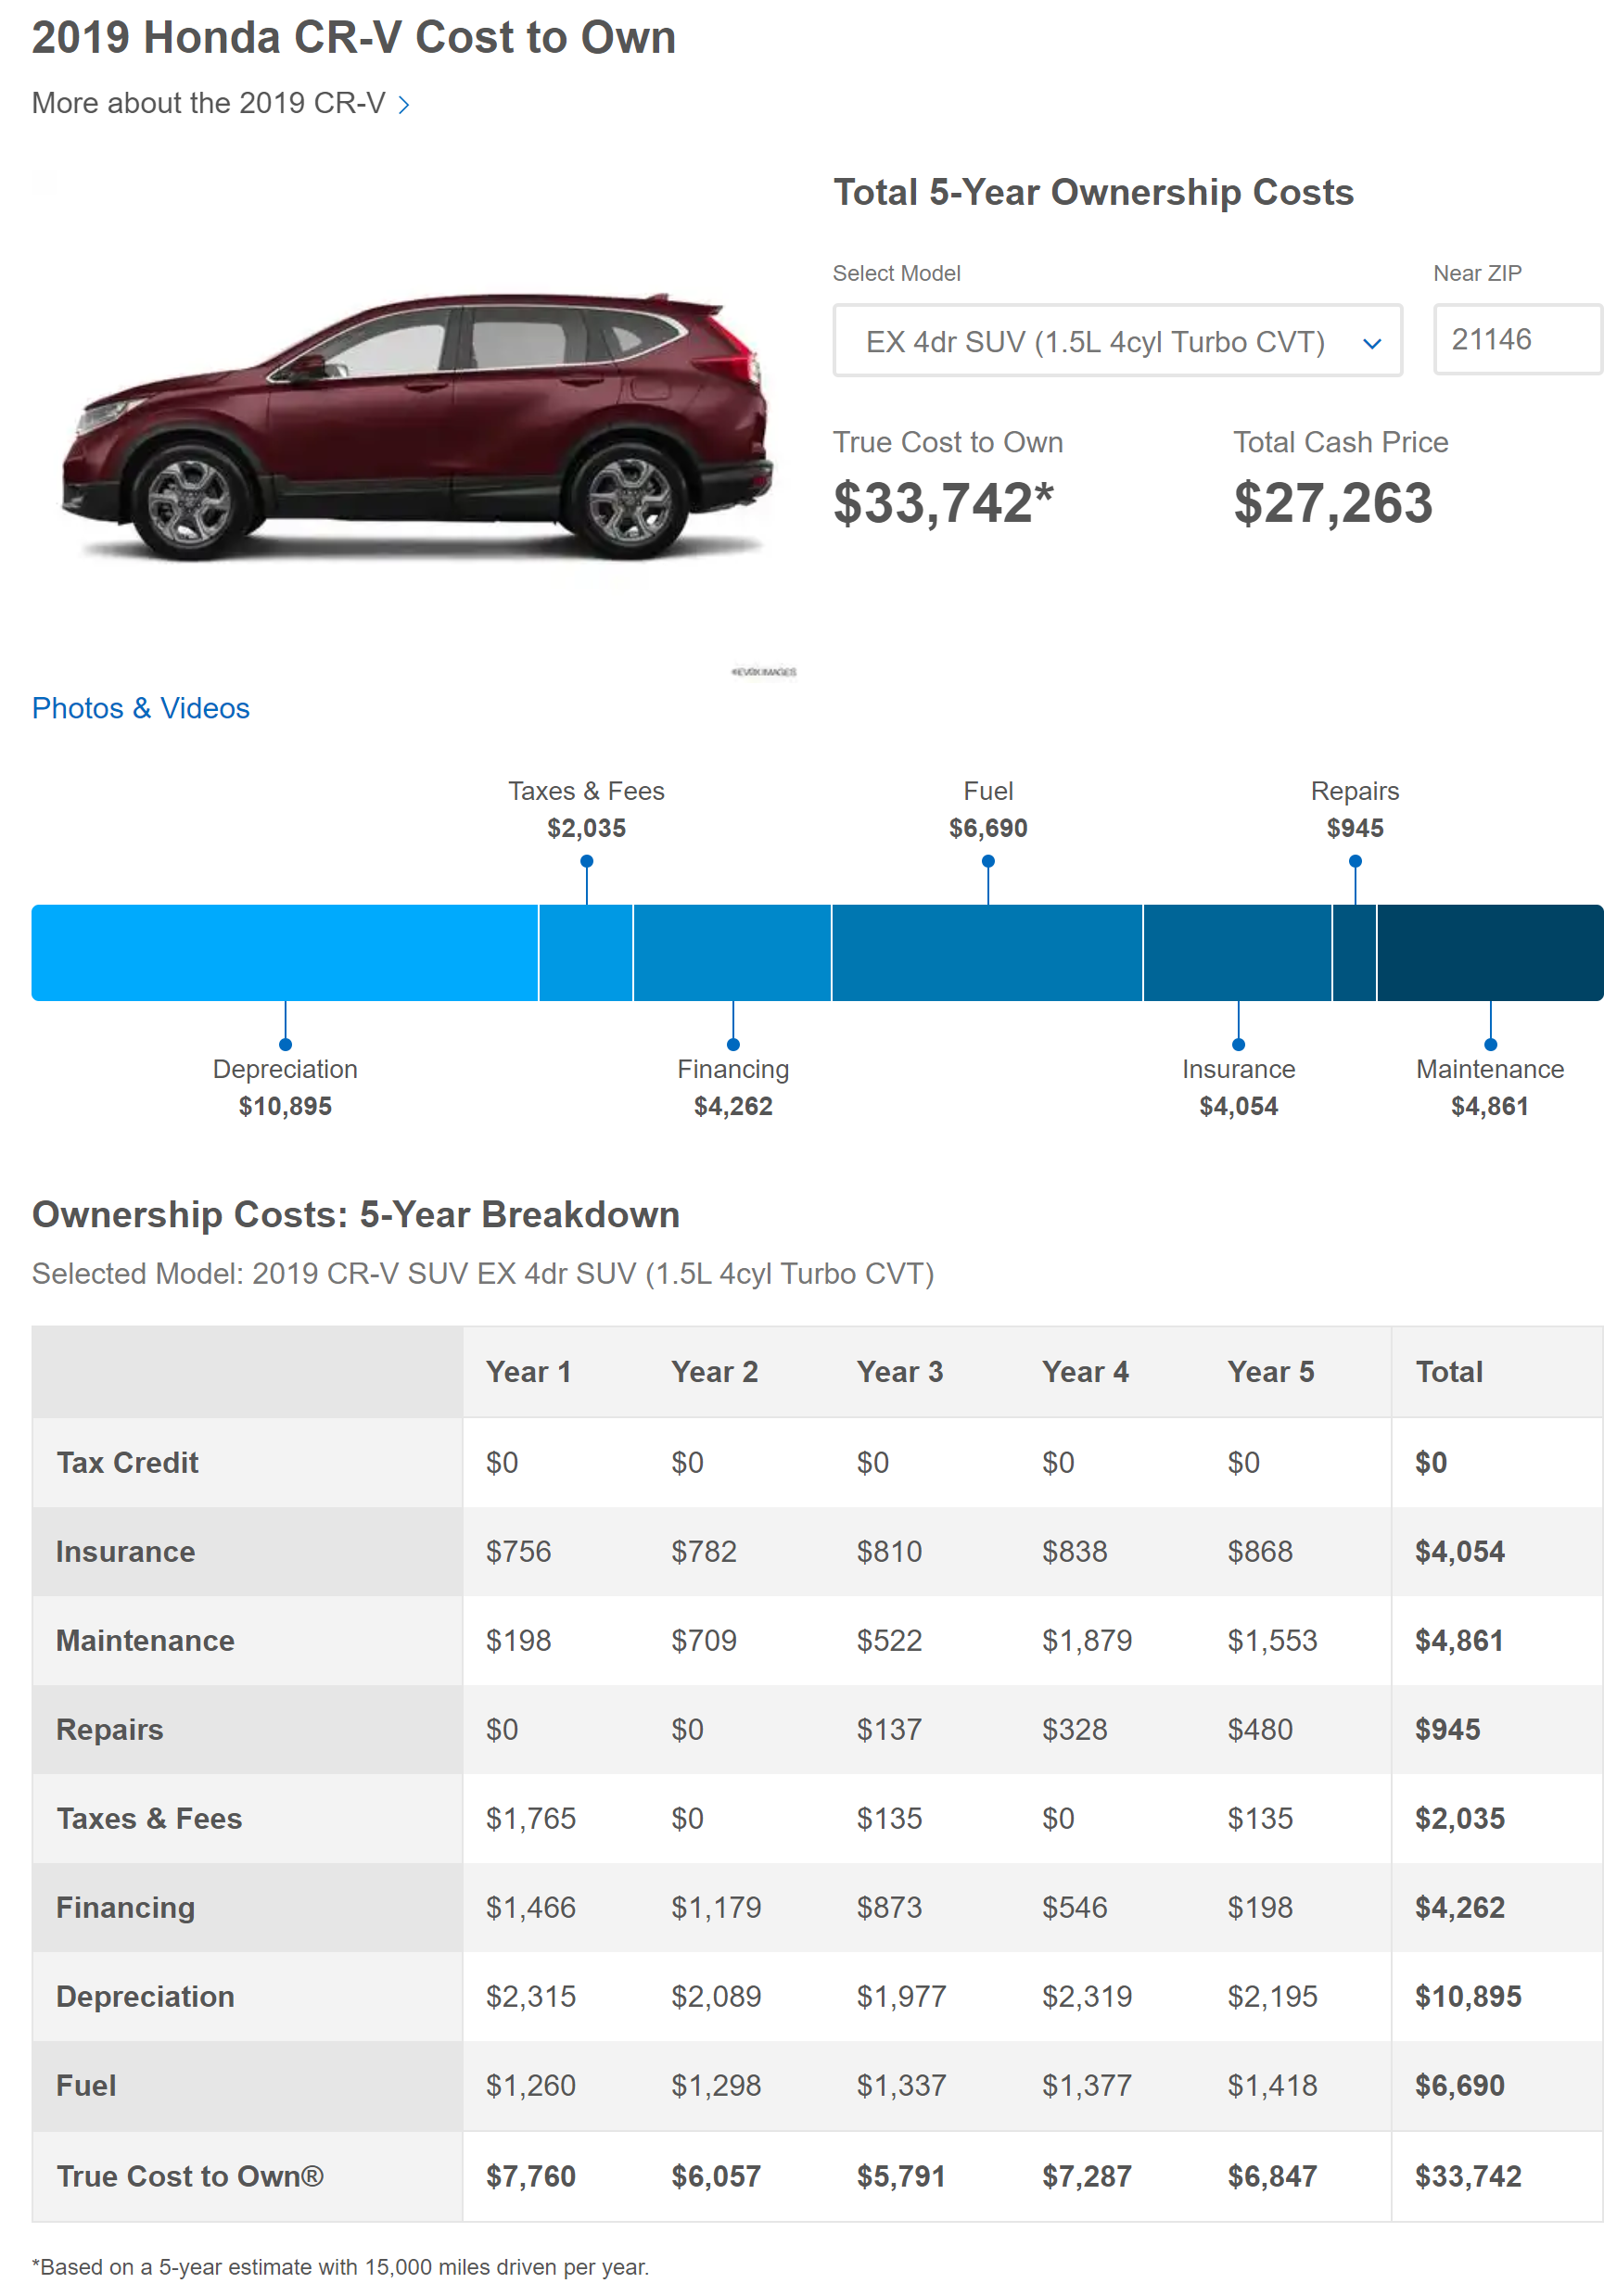This screenshot has width=1604, height=2296.
Task: Open the Select Model dropdown
Action: click(x=1116, y=340)
